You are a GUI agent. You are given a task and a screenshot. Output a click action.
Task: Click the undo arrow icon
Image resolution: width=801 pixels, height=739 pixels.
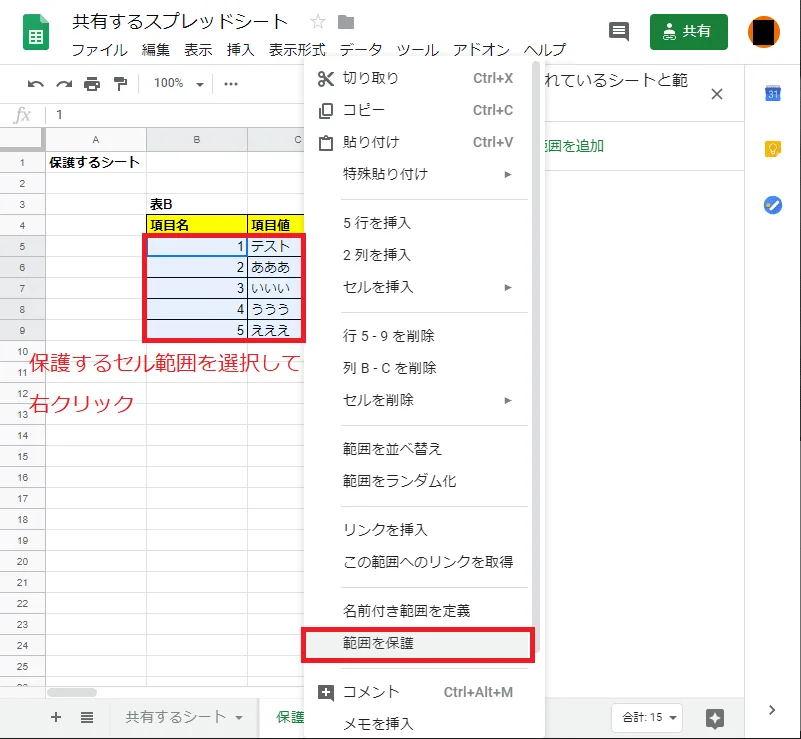[35, 84]
